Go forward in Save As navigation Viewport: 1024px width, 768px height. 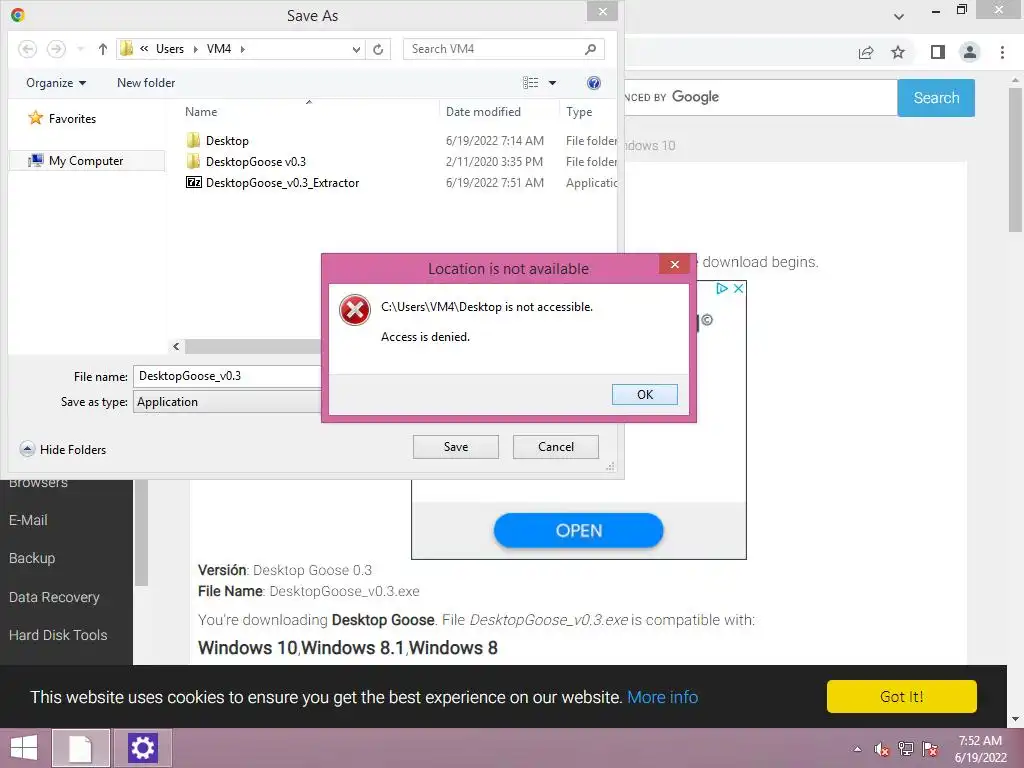pyautogui.click(x=56, y=49)
